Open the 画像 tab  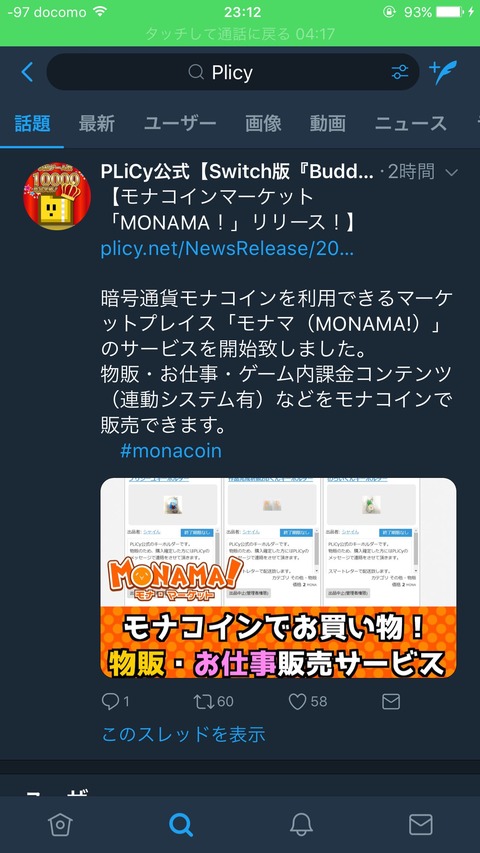click(x=263, y=123)
